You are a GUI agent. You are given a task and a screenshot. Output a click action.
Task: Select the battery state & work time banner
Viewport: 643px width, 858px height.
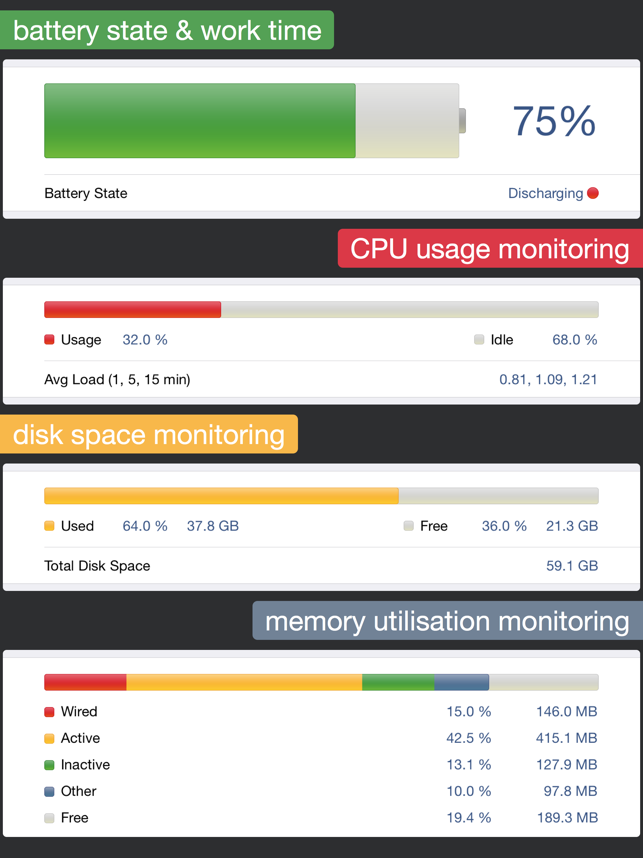pyautogui.click(x=167, y=30)
